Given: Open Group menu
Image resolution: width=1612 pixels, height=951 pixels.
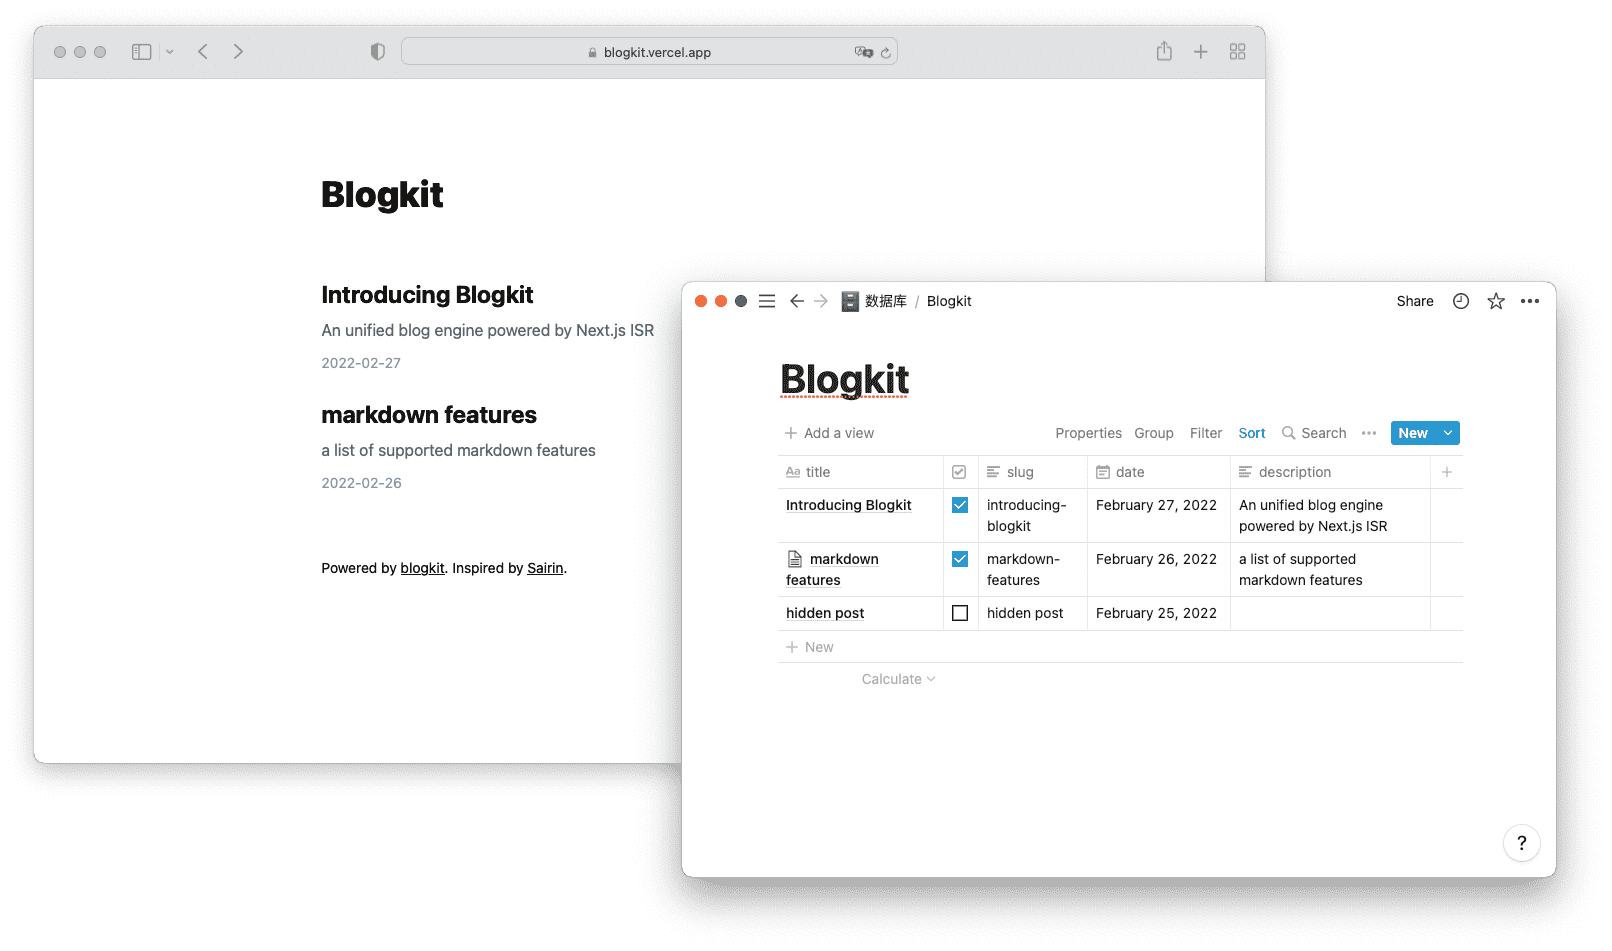Looking at the screenshot, I should tap(1154, 433).
